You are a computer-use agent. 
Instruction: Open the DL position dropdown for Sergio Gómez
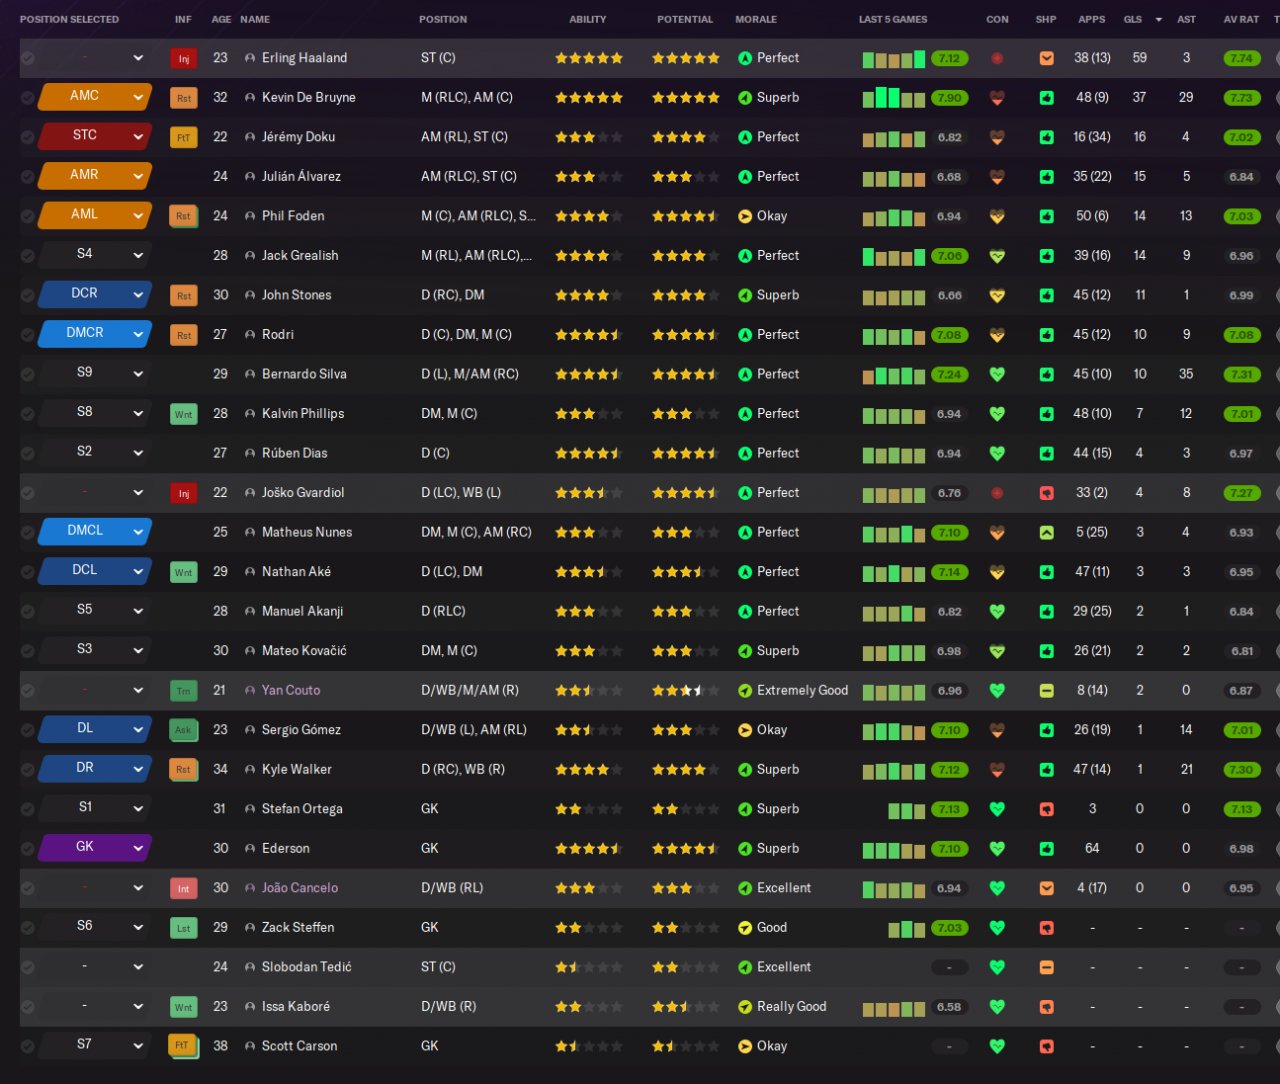click(95, 729)
